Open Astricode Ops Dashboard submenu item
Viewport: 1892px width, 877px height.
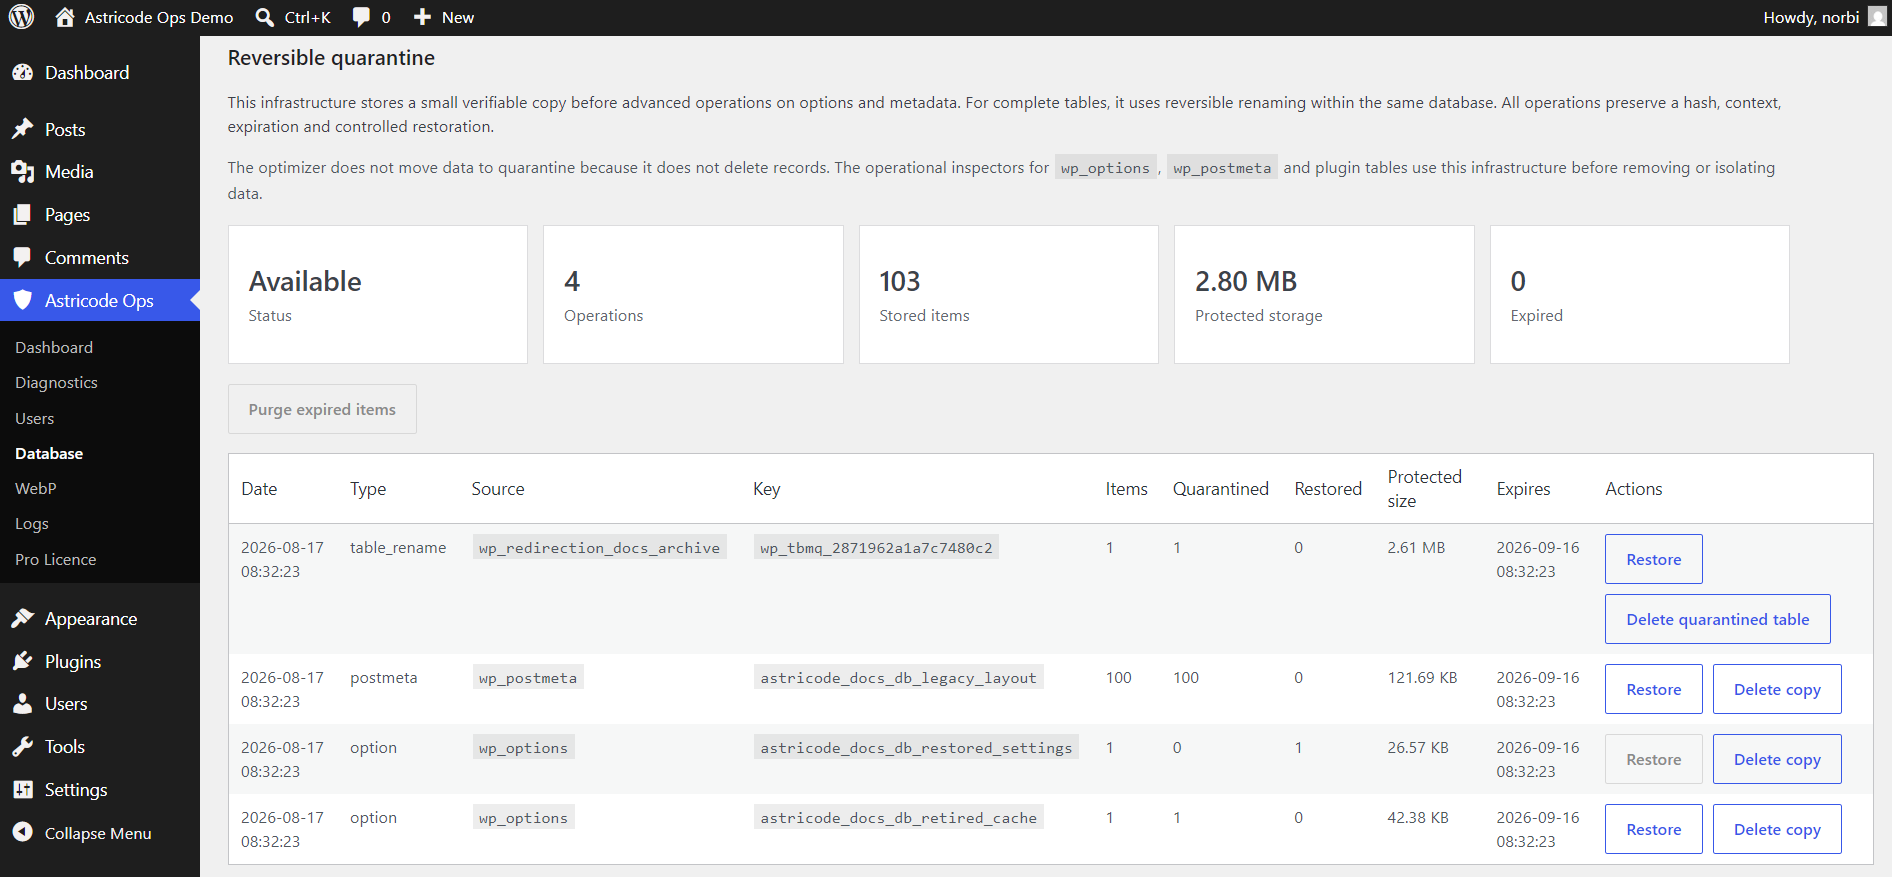pyautogui.click(x=54, y=347)
